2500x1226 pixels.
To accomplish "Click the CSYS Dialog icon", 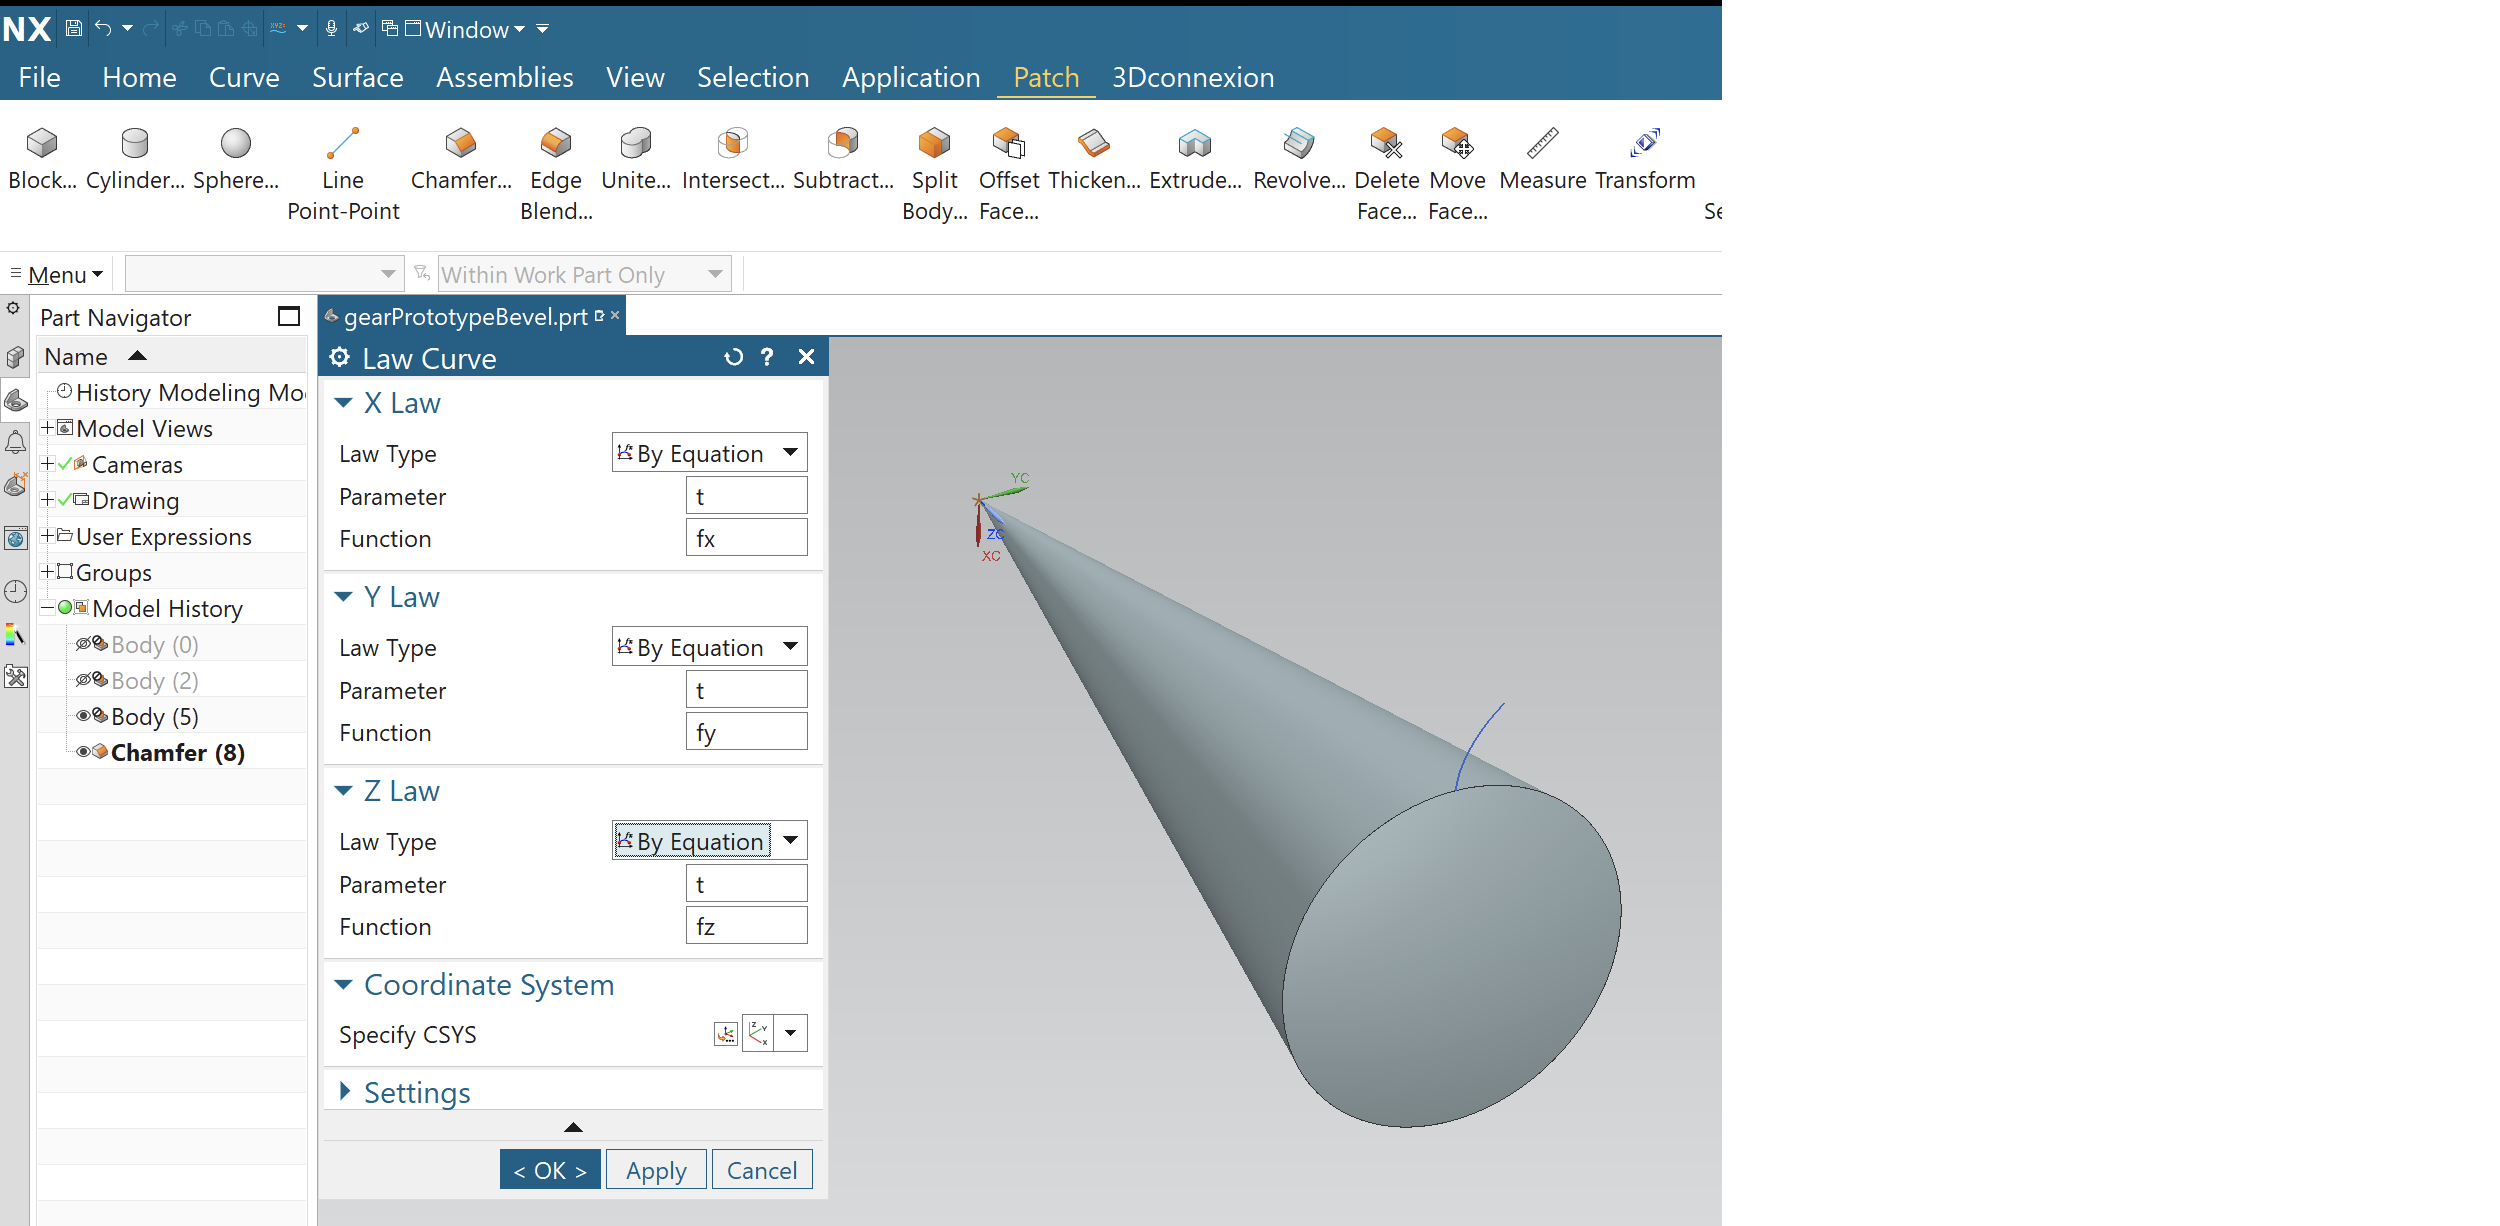I will pyautogui.click(x=726, y=1033).
